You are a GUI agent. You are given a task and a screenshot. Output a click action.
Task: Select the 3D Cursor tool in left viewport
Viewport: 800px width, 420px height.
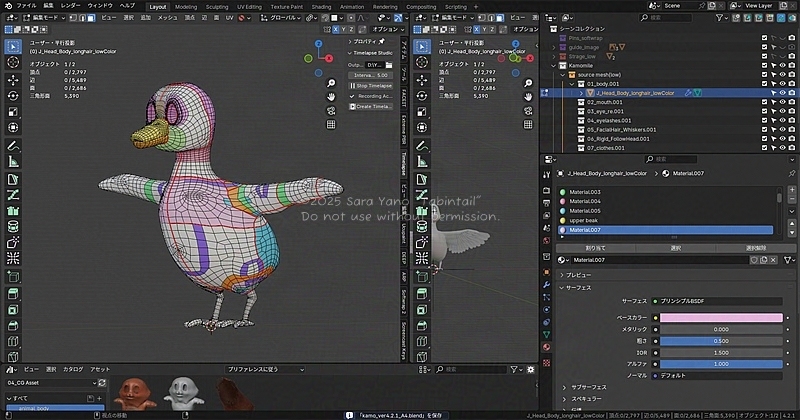[13, 62]
